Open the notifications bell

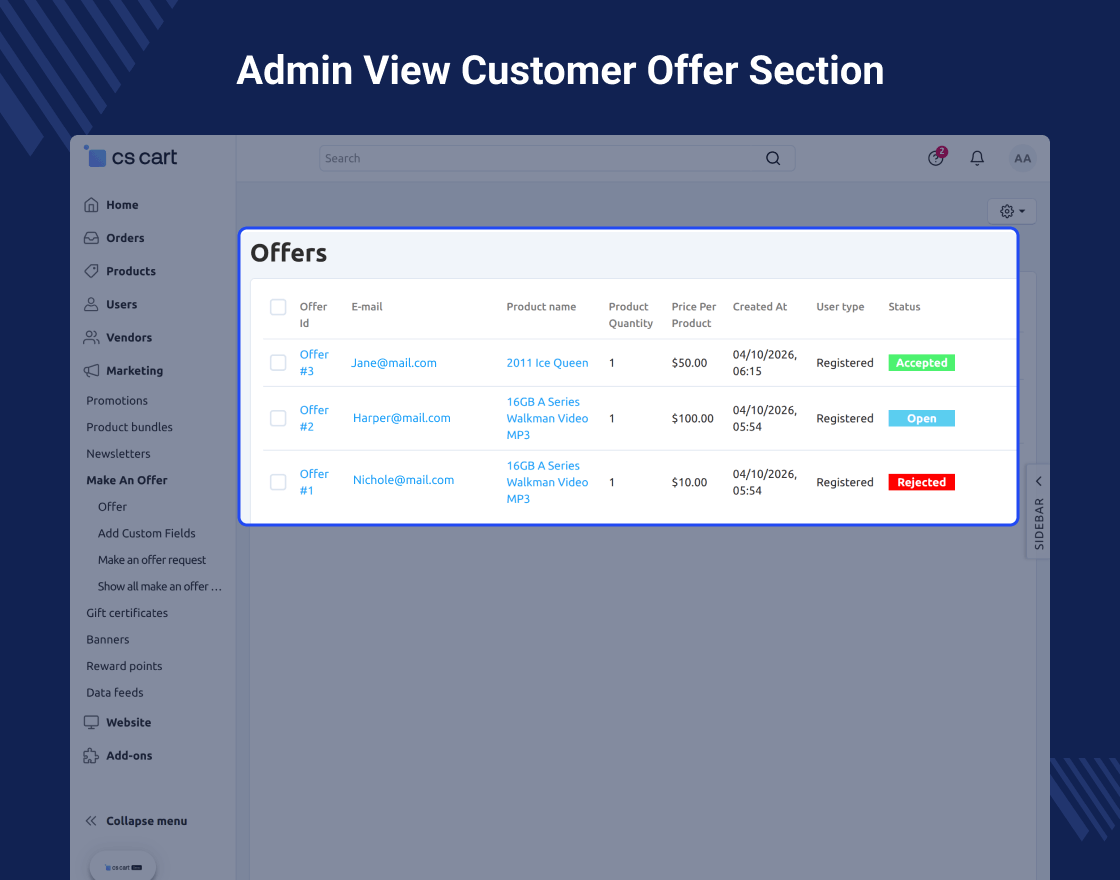click(977, 158)
